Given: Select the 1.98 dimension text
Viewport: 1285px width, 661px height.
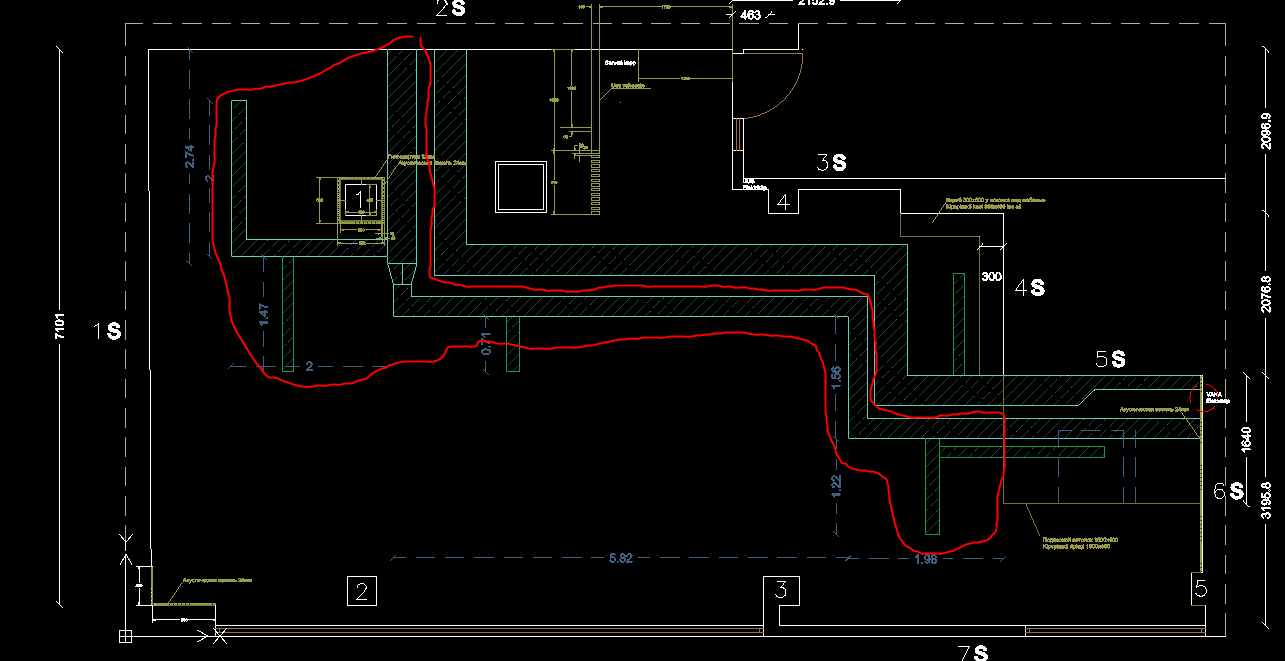Looking at the screenshot, I should tap(925, 559).
